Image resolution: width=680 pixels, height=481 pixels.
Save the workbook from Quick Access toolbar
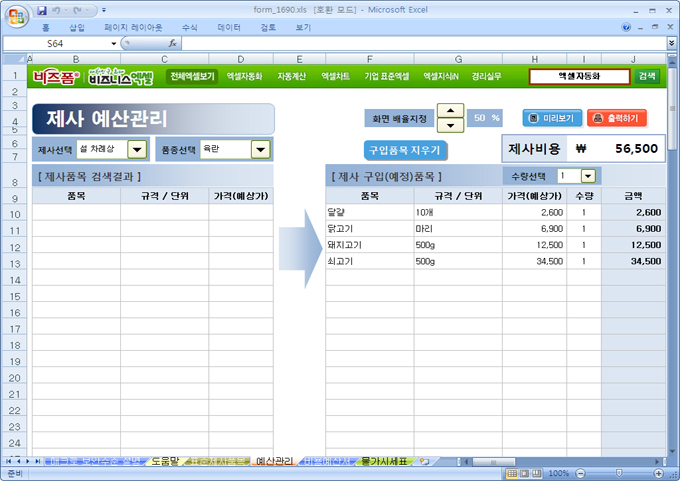tap(42, 10)
